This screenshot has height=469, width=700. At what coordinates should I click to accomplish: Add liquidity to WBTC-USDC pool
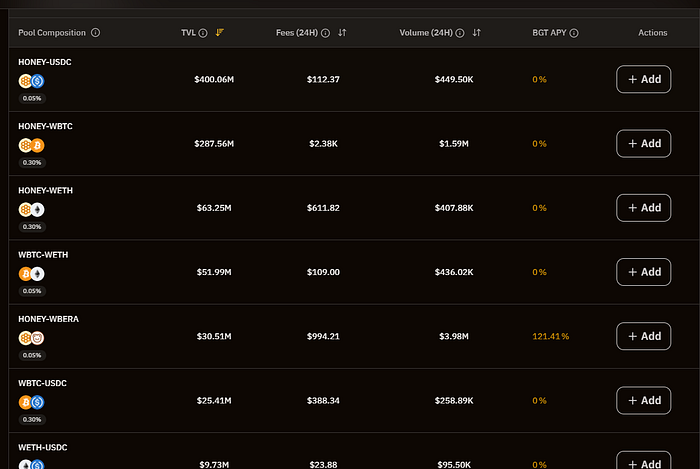pos(643,400)
